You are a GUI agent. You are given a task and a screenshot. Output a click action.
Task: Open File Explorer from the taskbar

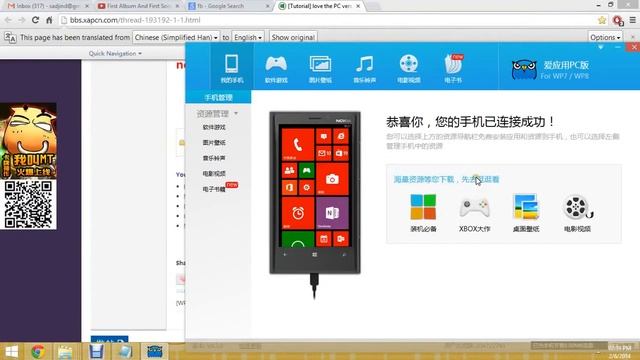pyautogui.click(x=65, y=351)
